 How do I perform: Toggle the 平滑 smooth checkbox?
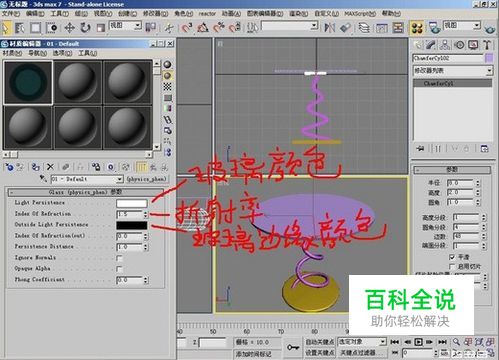pyautogui.click(x=452, y=257)
